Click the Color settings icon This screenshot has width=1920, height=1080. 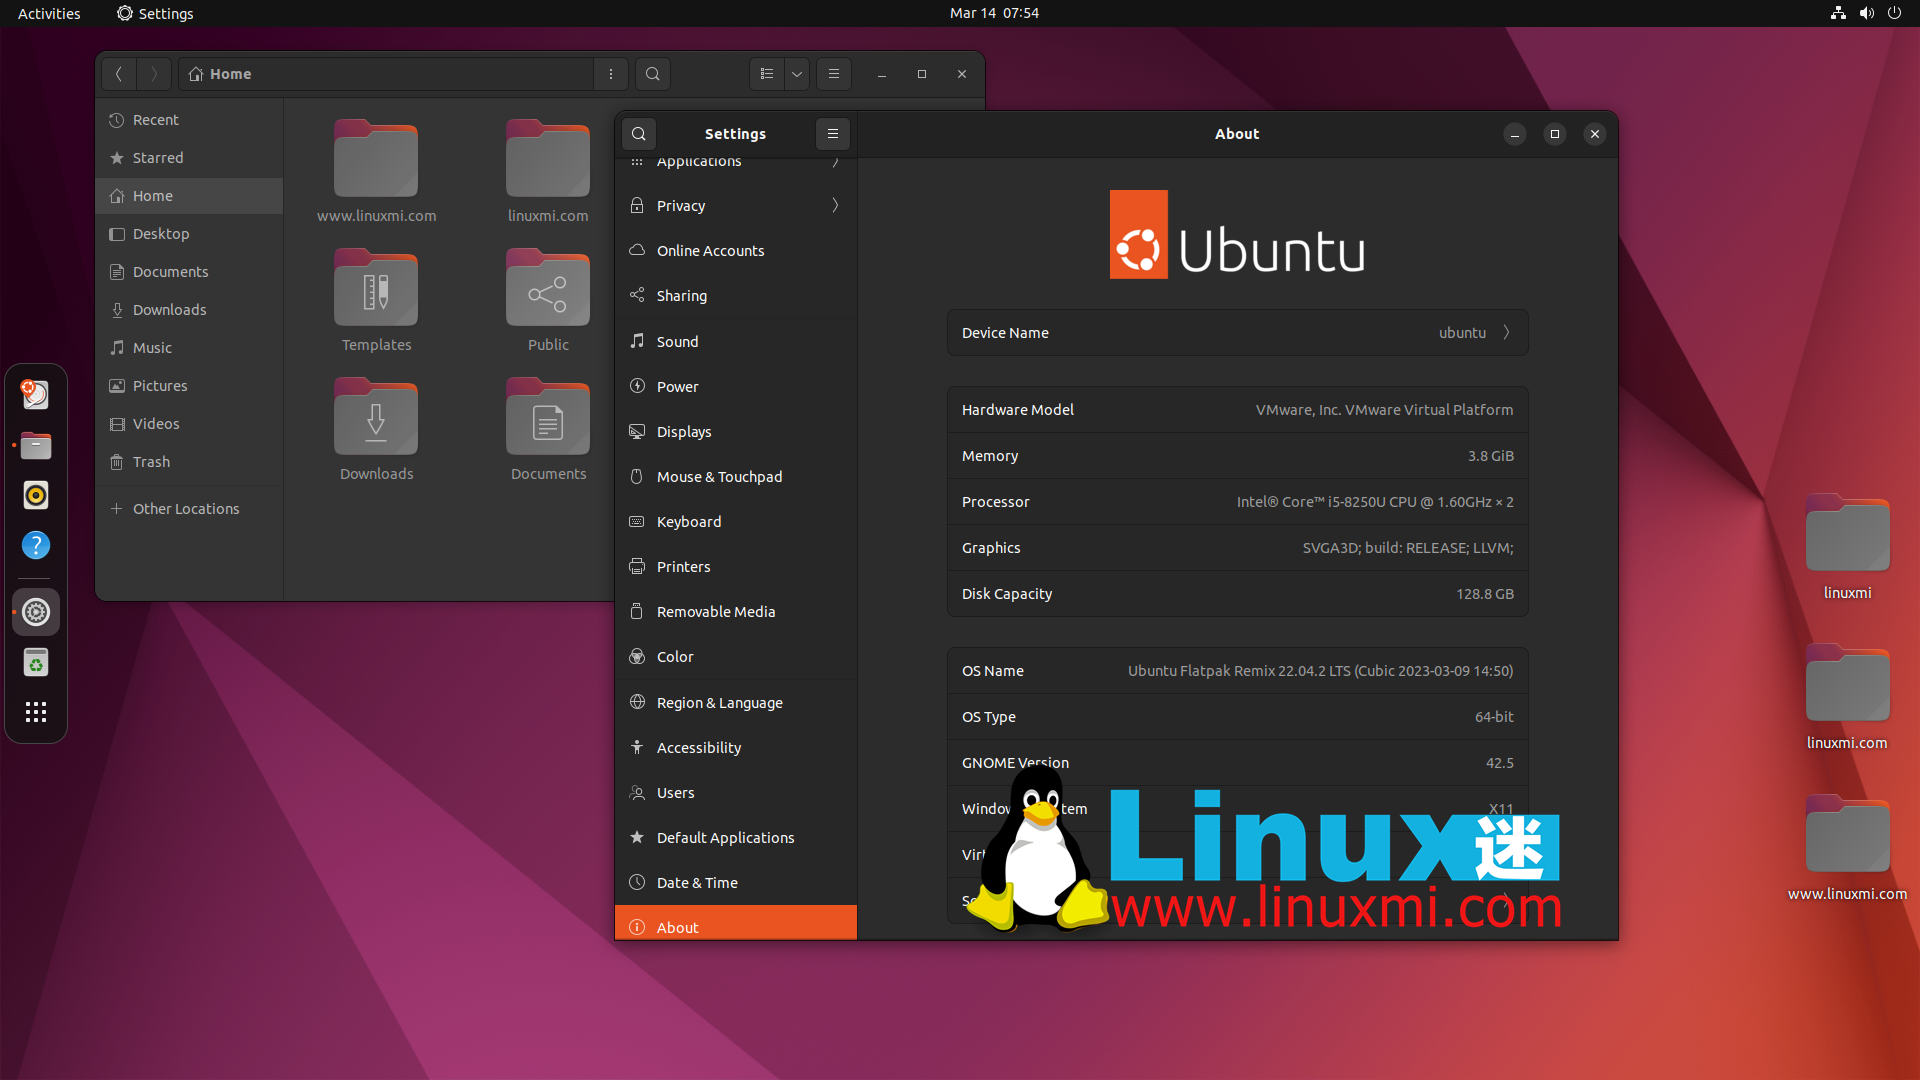(637, 657)
